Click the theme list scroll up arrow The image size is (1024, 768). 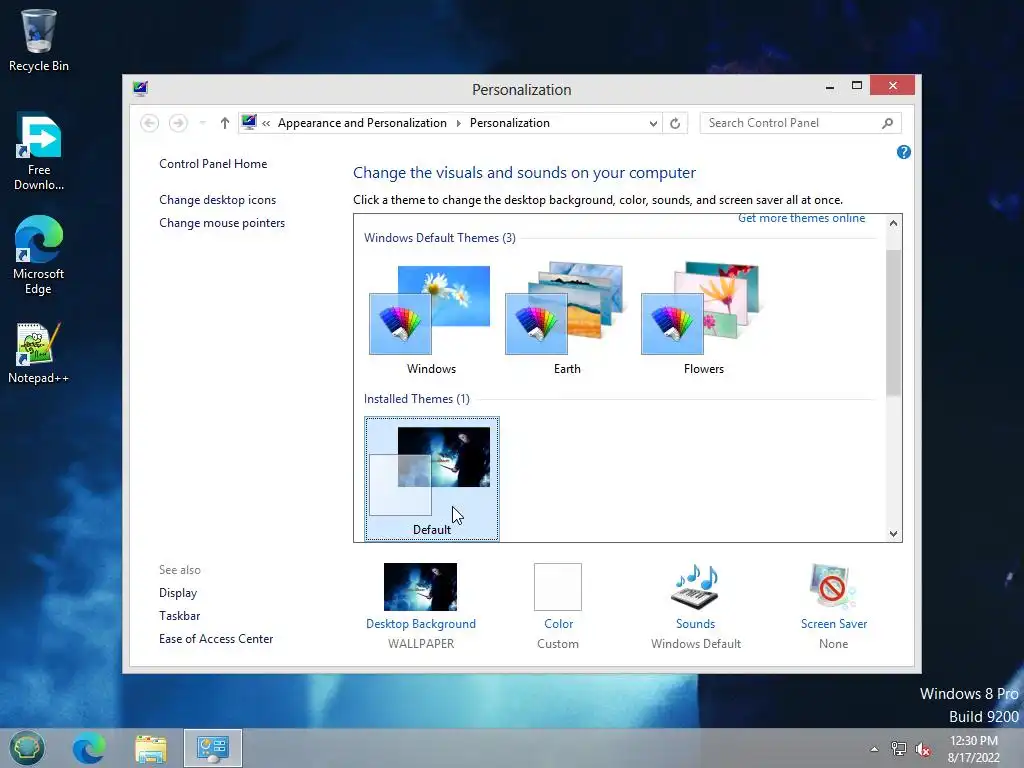893,223
